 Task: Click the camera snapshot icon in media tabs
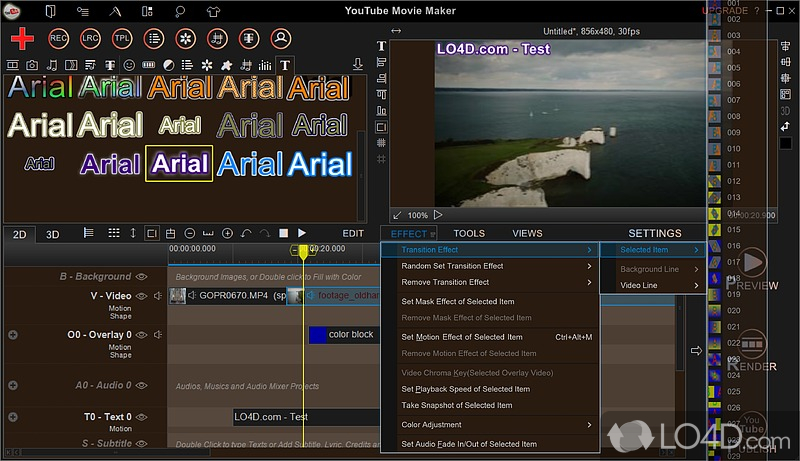coord(32,65)
